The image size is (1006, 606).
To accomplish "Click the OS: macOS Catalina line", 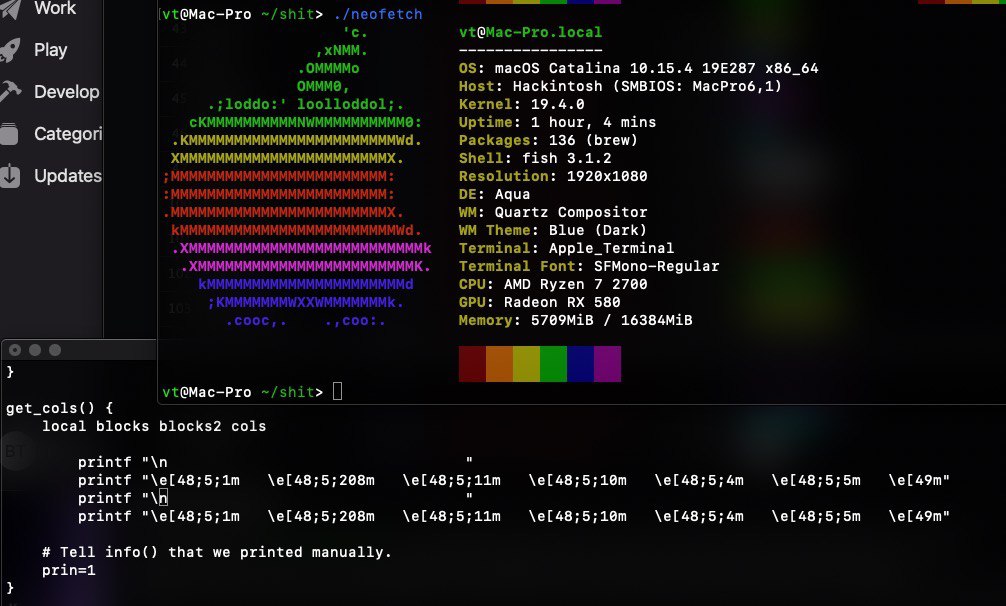I will [638, 68].
